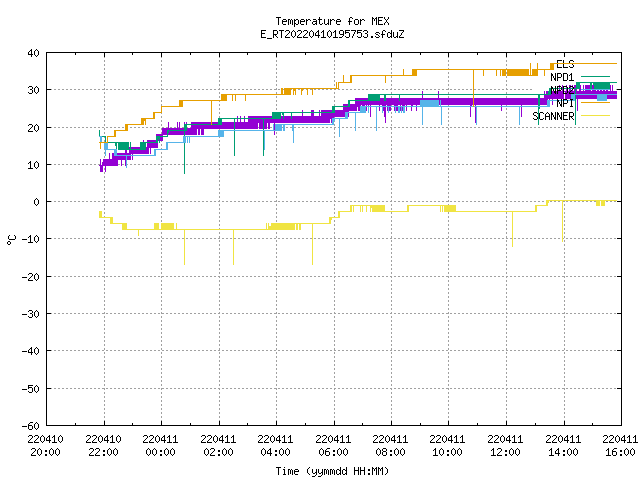Click the NPD1 legend label
The image size is (640, 480).
pos(562,77)
